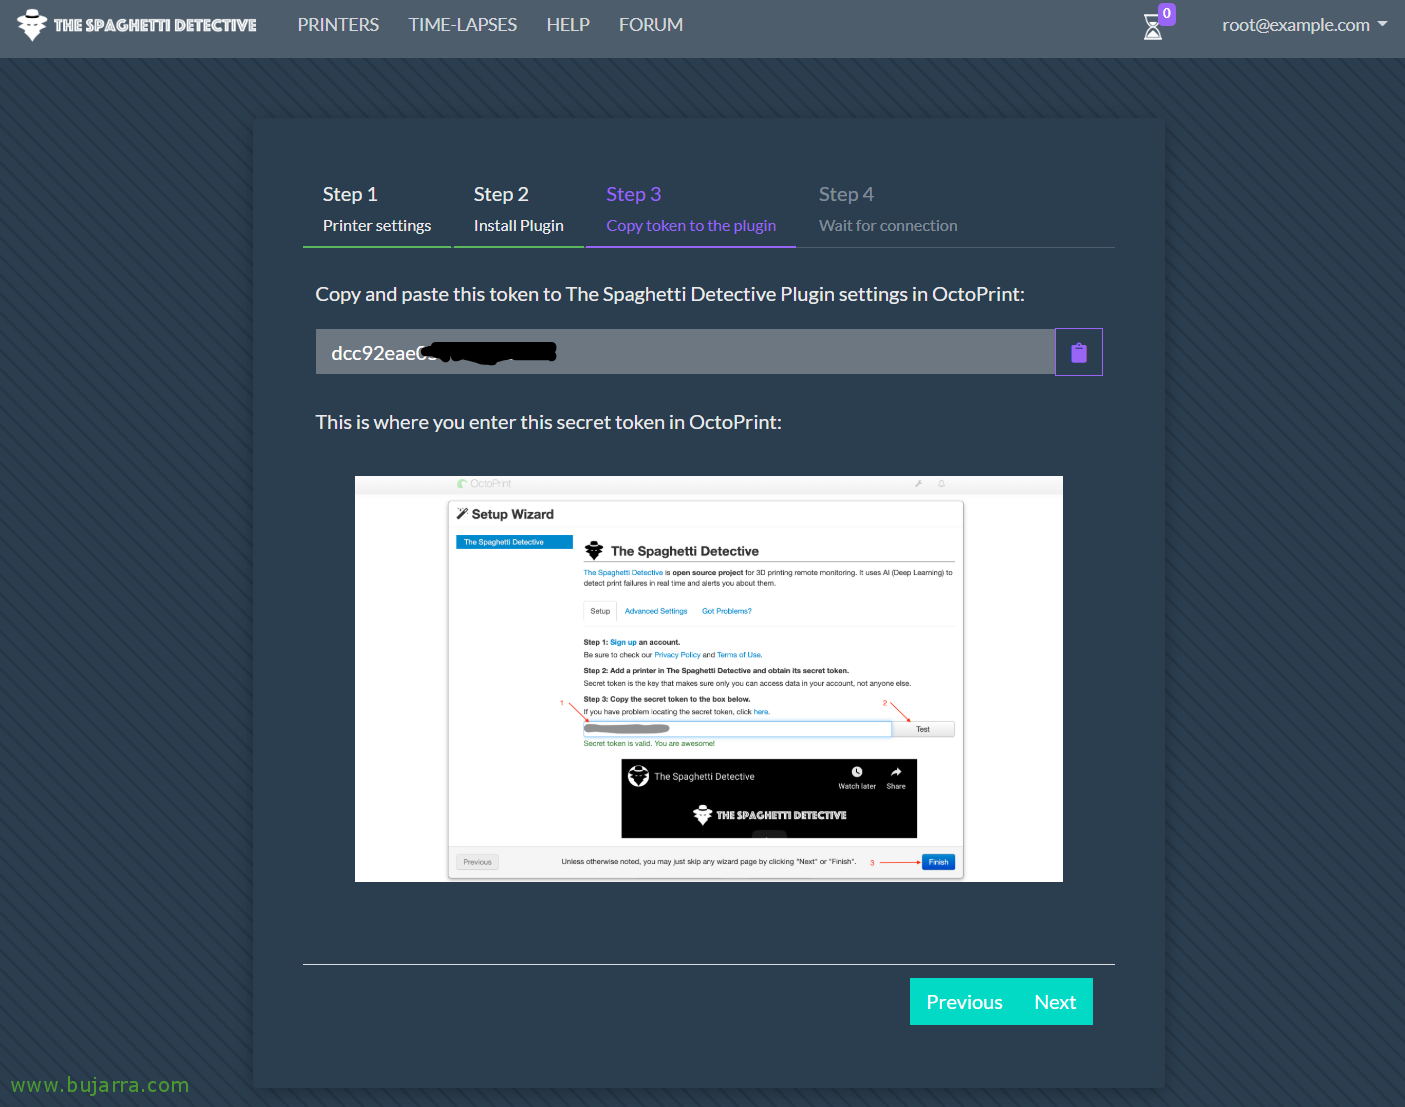Go to the FORUM link
This screenshot has height=1107, width=1405.
[x=651, y=25]
